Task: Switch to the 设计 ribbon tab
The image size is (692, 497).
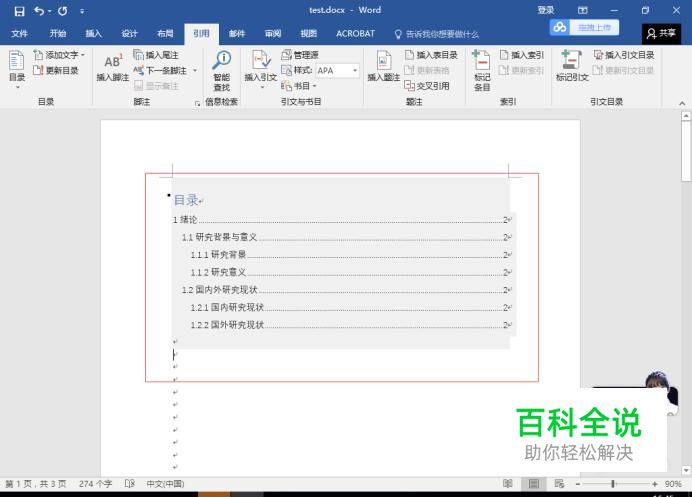Action: 129,34
